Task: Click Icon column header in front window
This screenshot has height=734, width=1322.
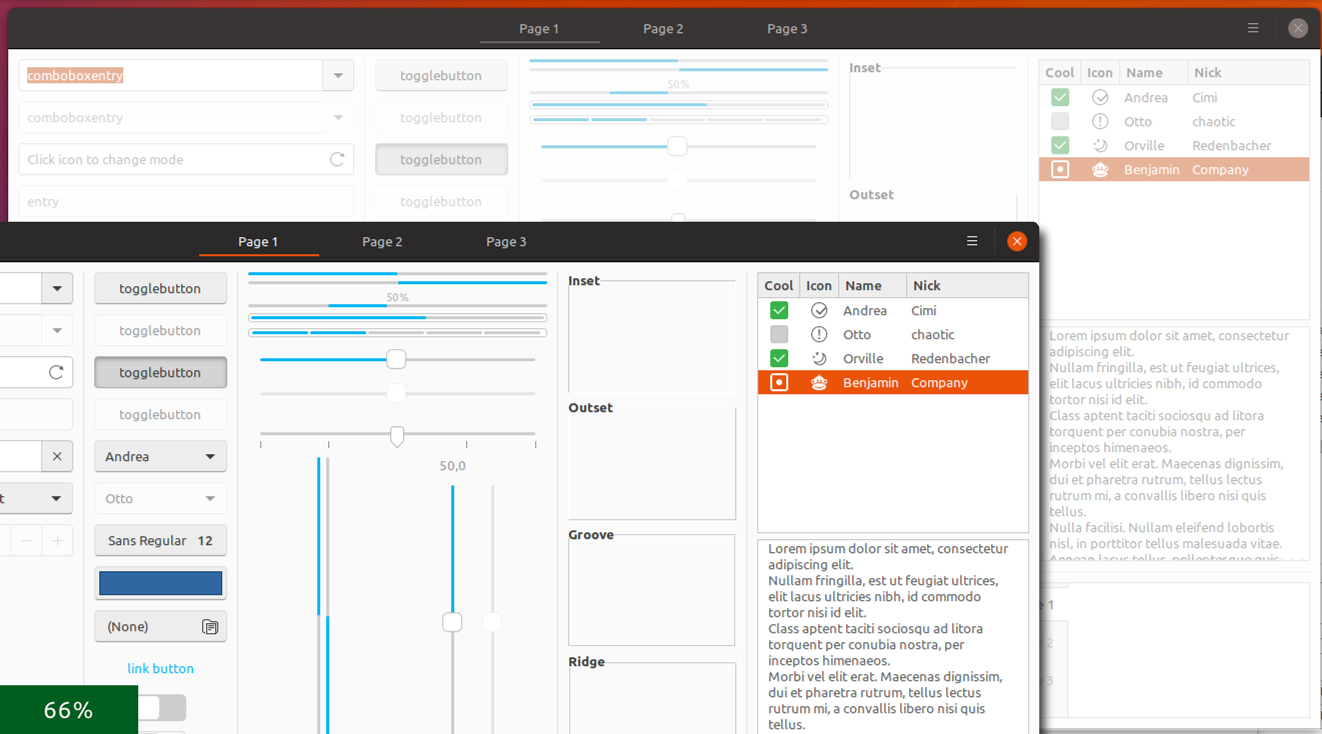Action: point(819,285)
